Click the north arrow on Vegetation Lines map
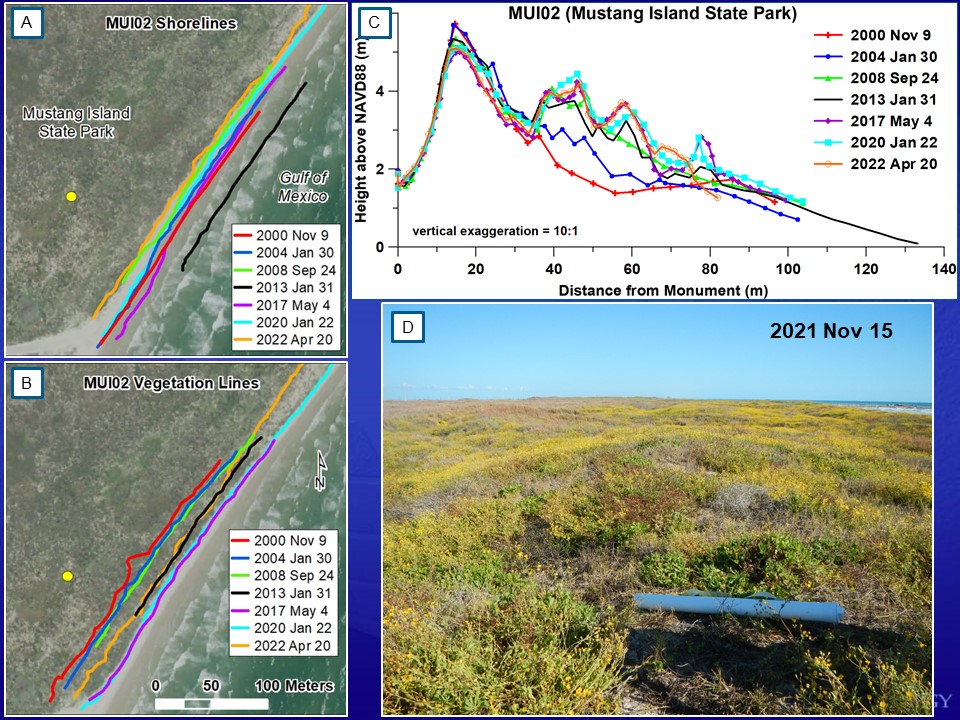 point(320,470)
